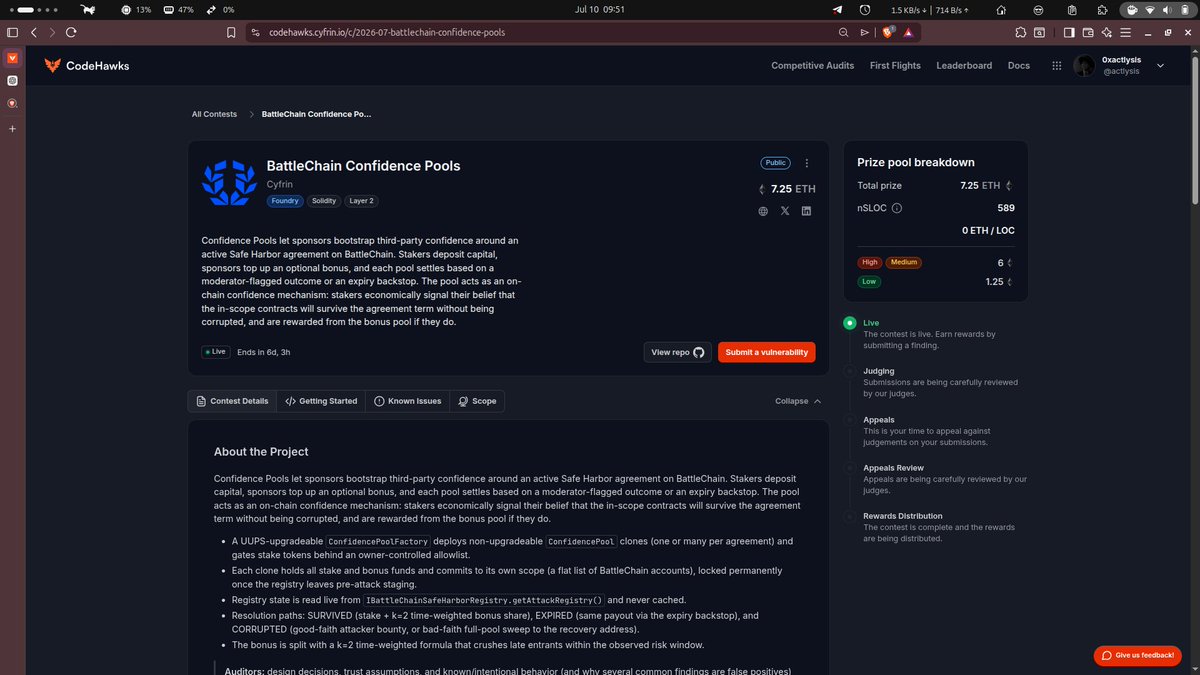Open the contest website globe icon
Viewport: 1200px width, 675px height.
pyautogui.click(x=763, y=211)
